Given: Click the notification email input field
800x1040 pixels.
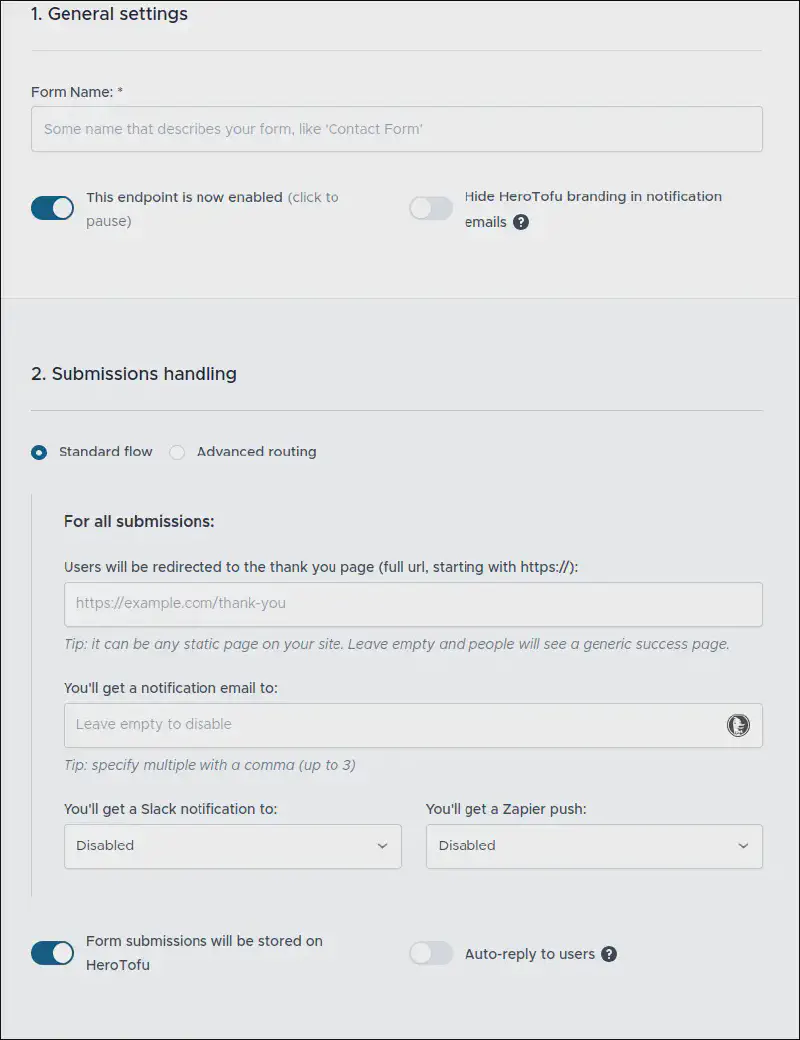Looking at the screenshot, I should coord(400,725).
